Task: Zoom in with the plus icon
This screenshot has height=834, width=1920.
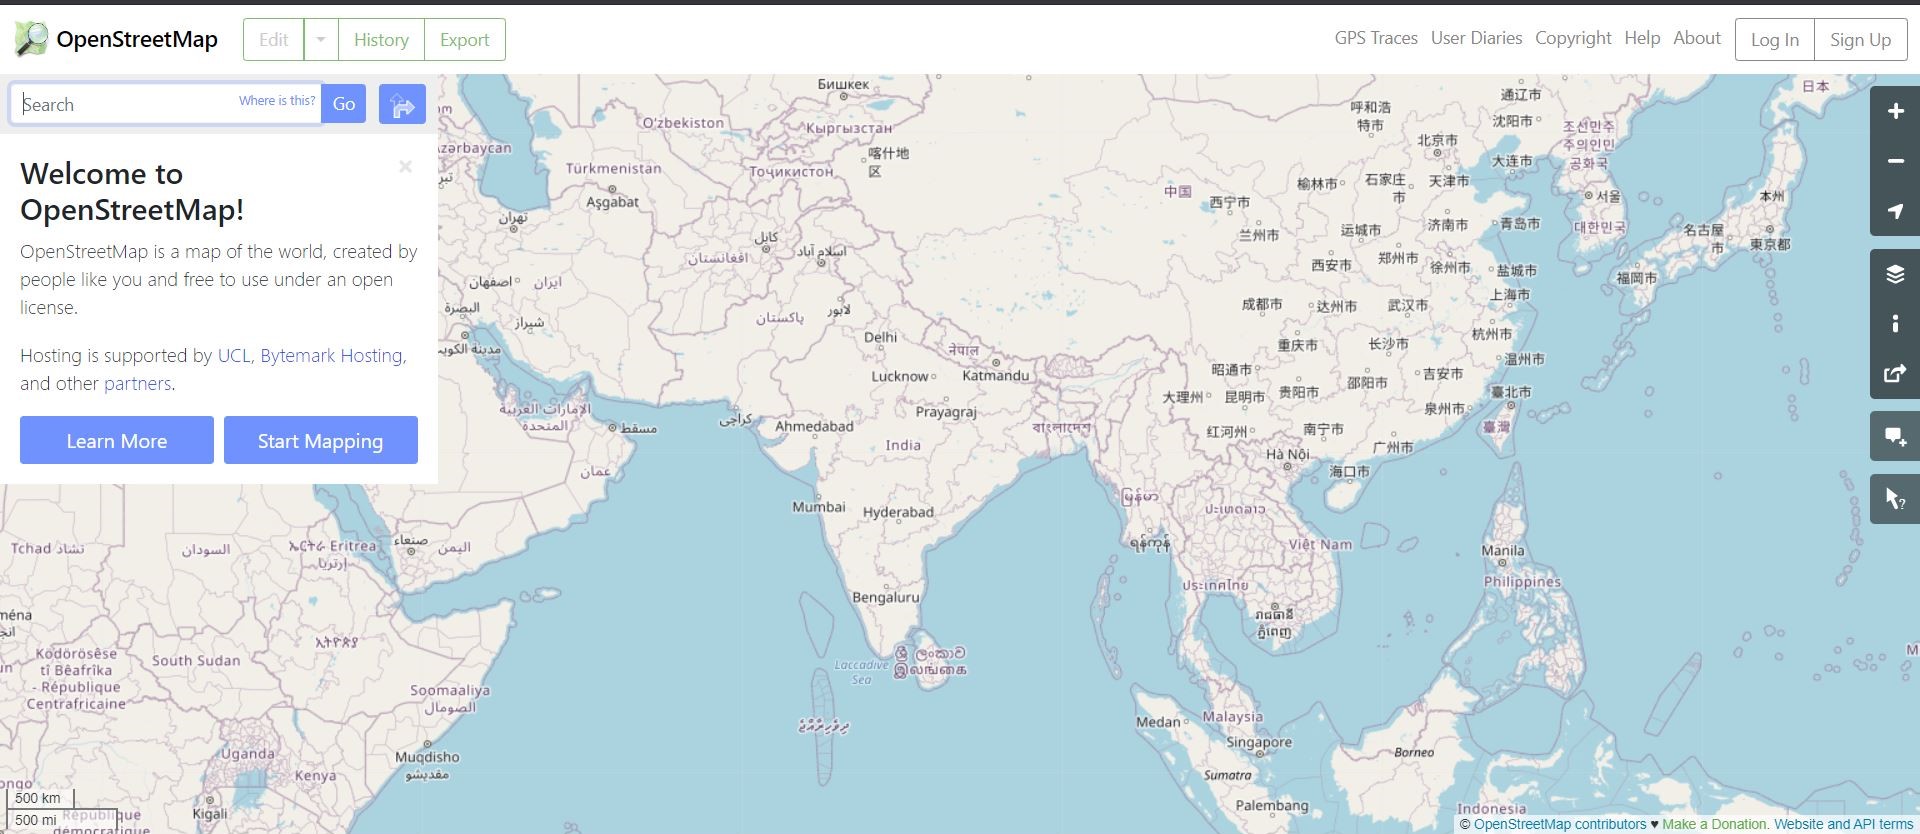Action: click(x=1895, y=111)
